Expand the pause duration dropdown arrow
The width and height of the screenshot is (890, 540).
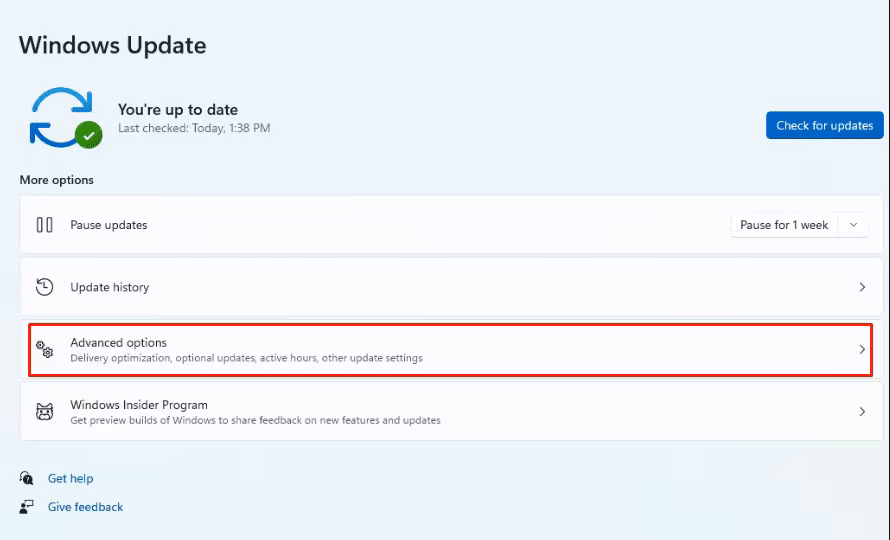[853, 225]
